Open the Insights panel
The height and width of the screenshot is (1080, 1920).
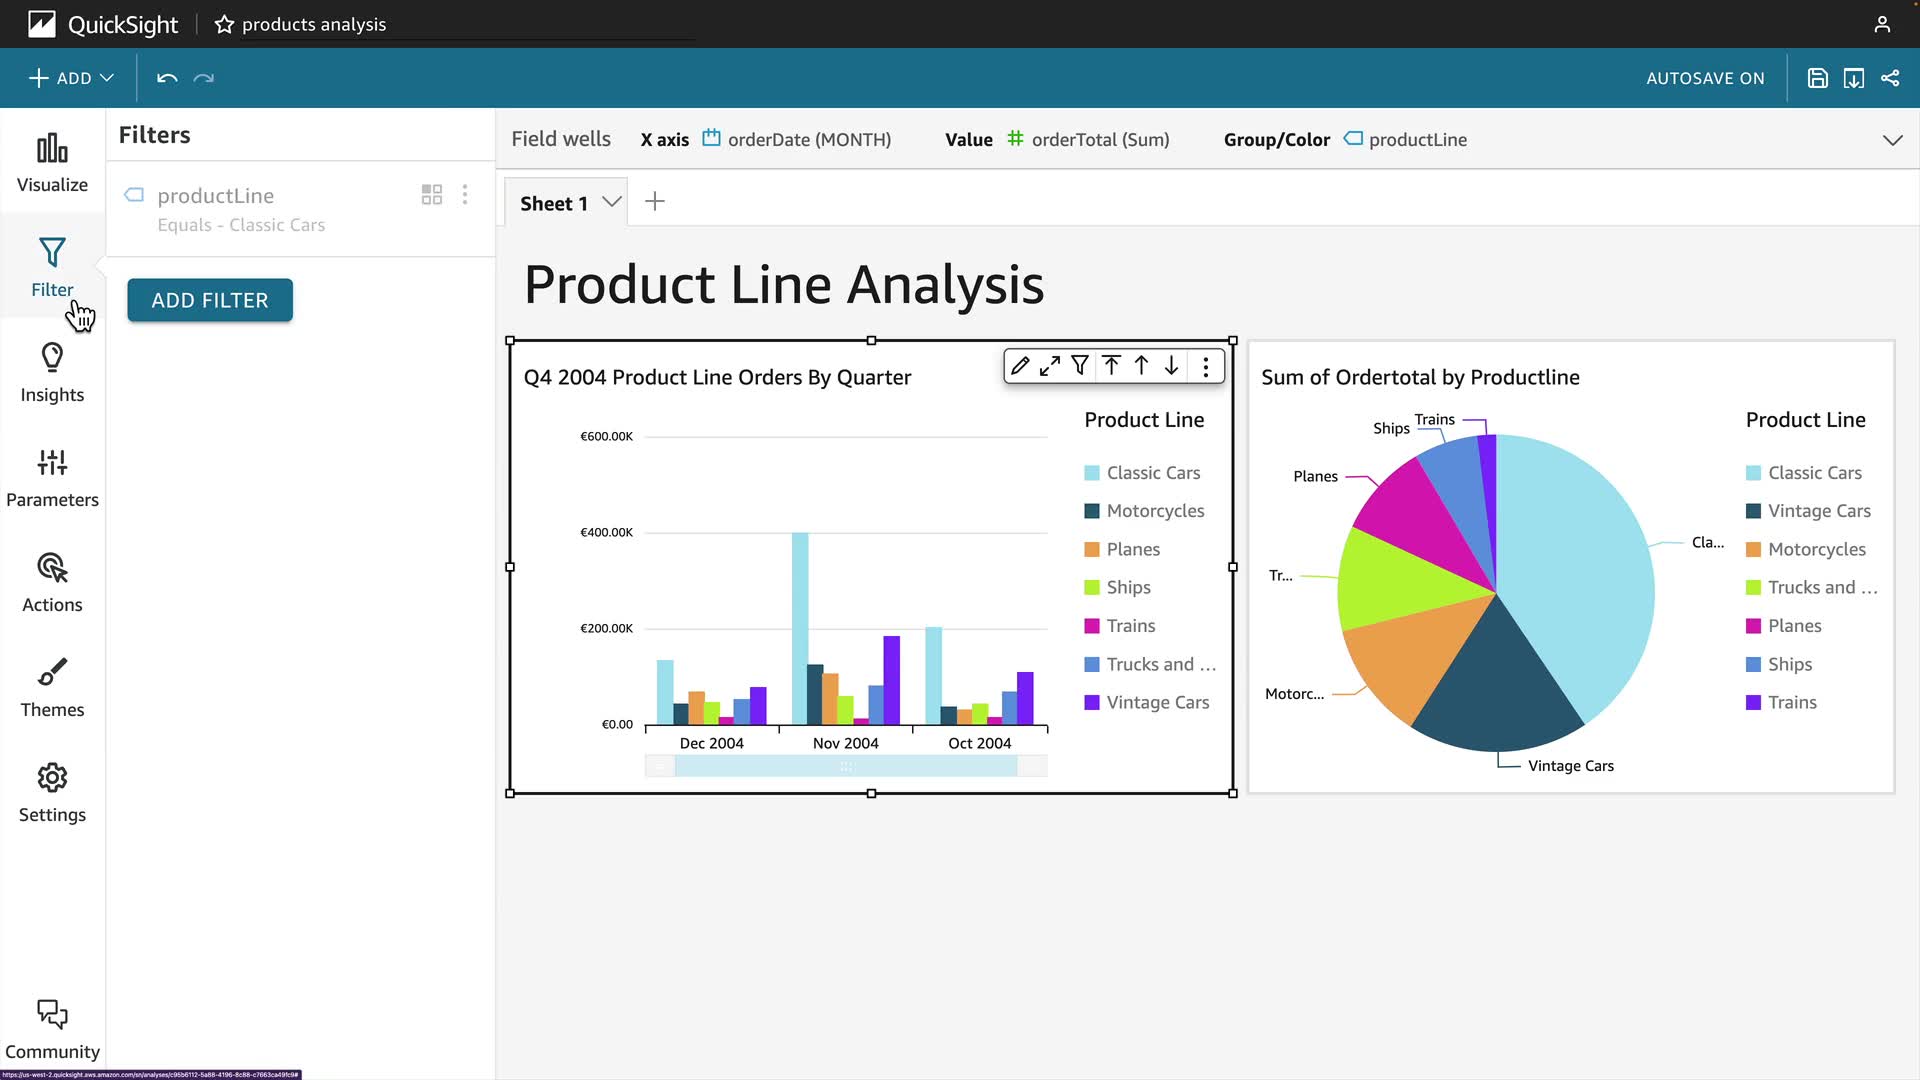tap(52, 373)
